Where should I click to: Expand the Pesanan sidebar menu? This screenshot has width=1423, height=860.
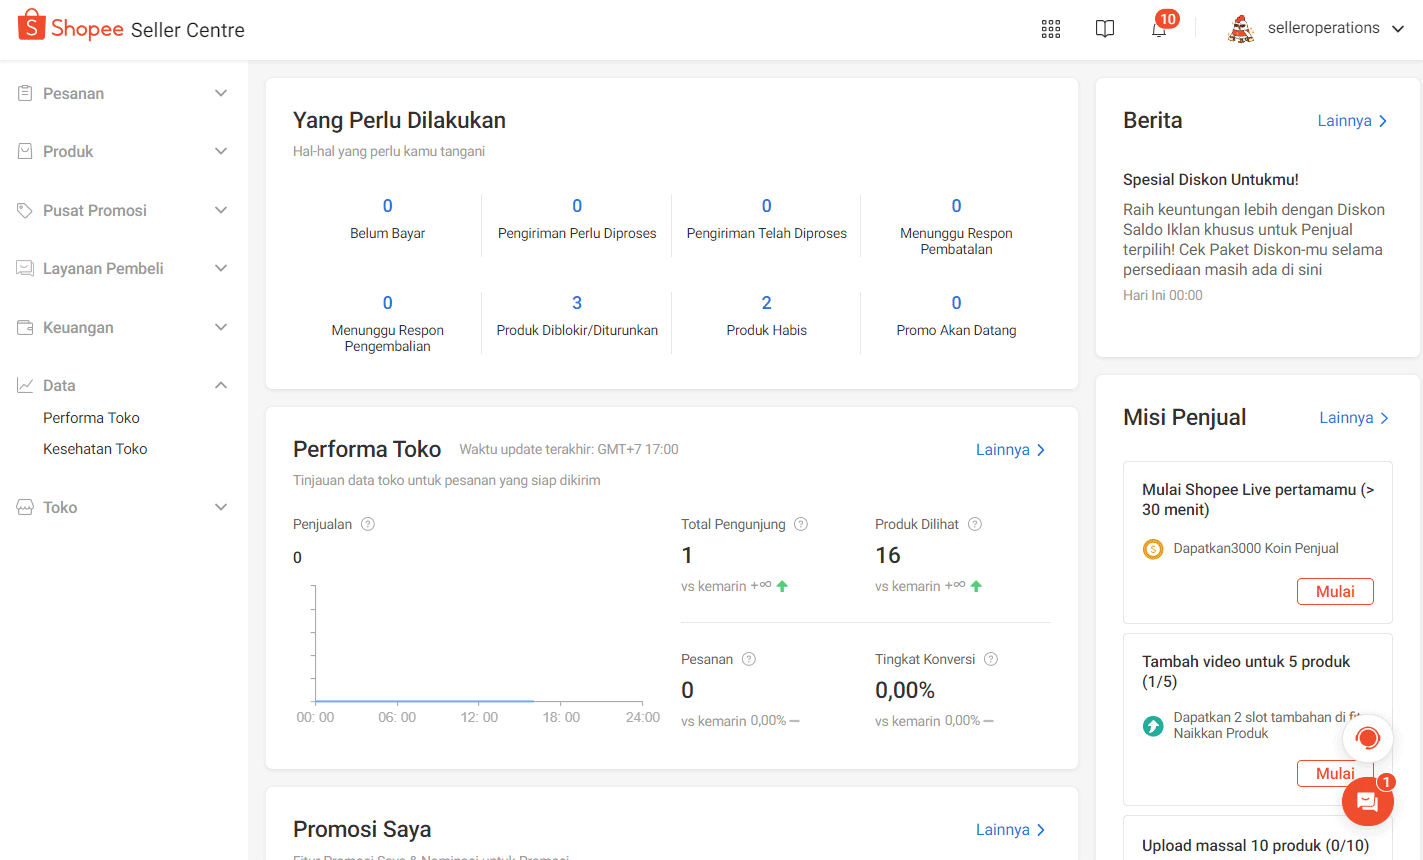point(221,93)
